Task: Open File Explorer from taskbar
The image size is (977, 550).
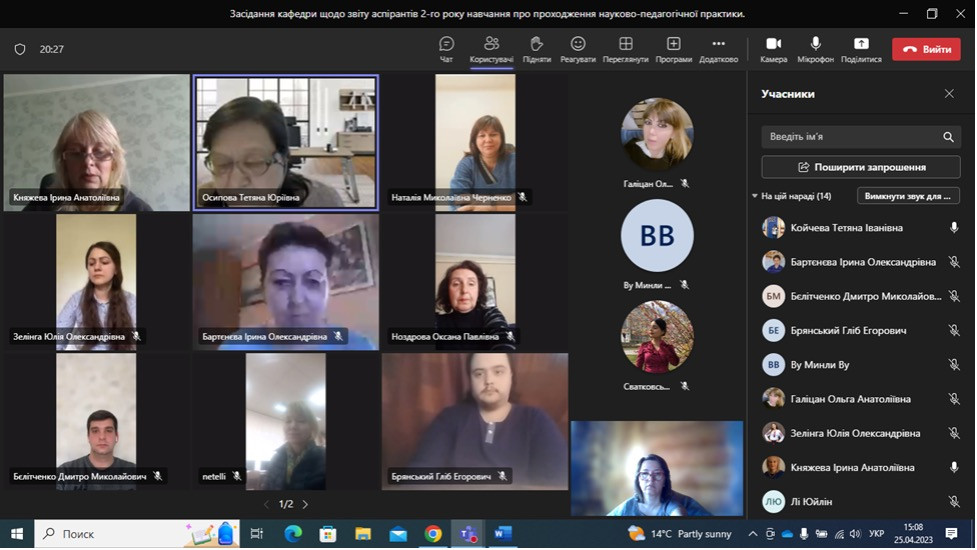Action: click(x=363, y=534)
